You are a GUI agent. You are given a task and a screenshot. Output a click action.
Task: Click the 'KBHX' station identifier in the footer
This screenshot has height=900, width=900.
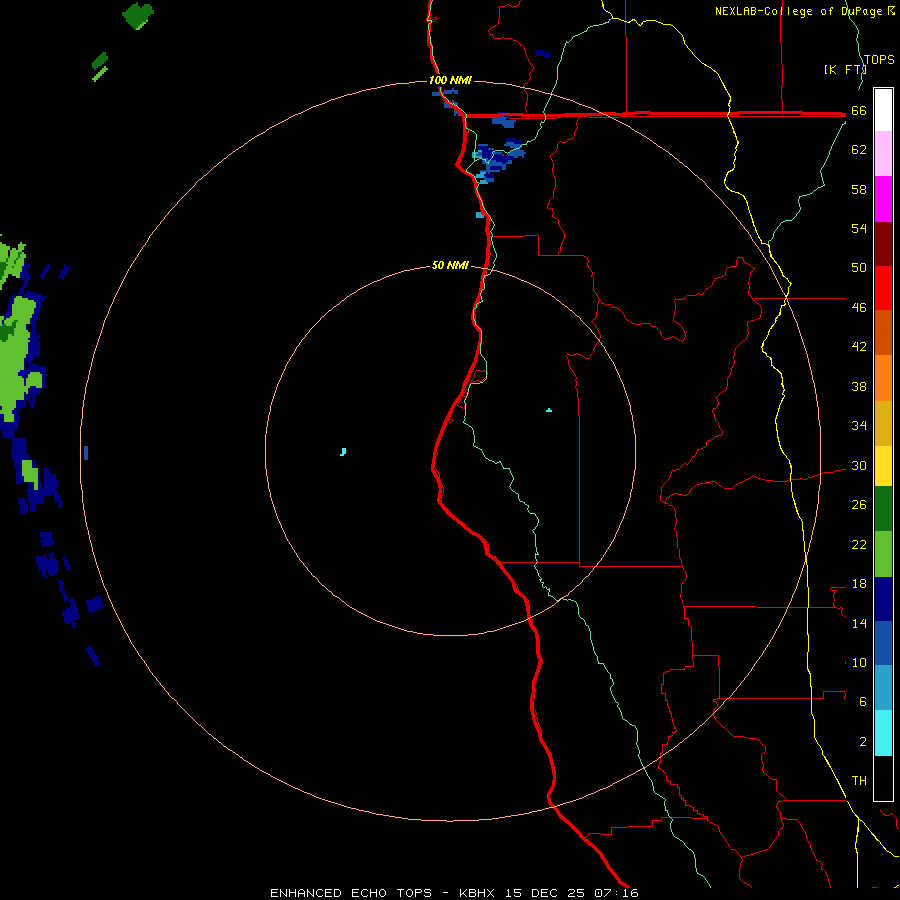pyautogui.click(x=477, y=893)
